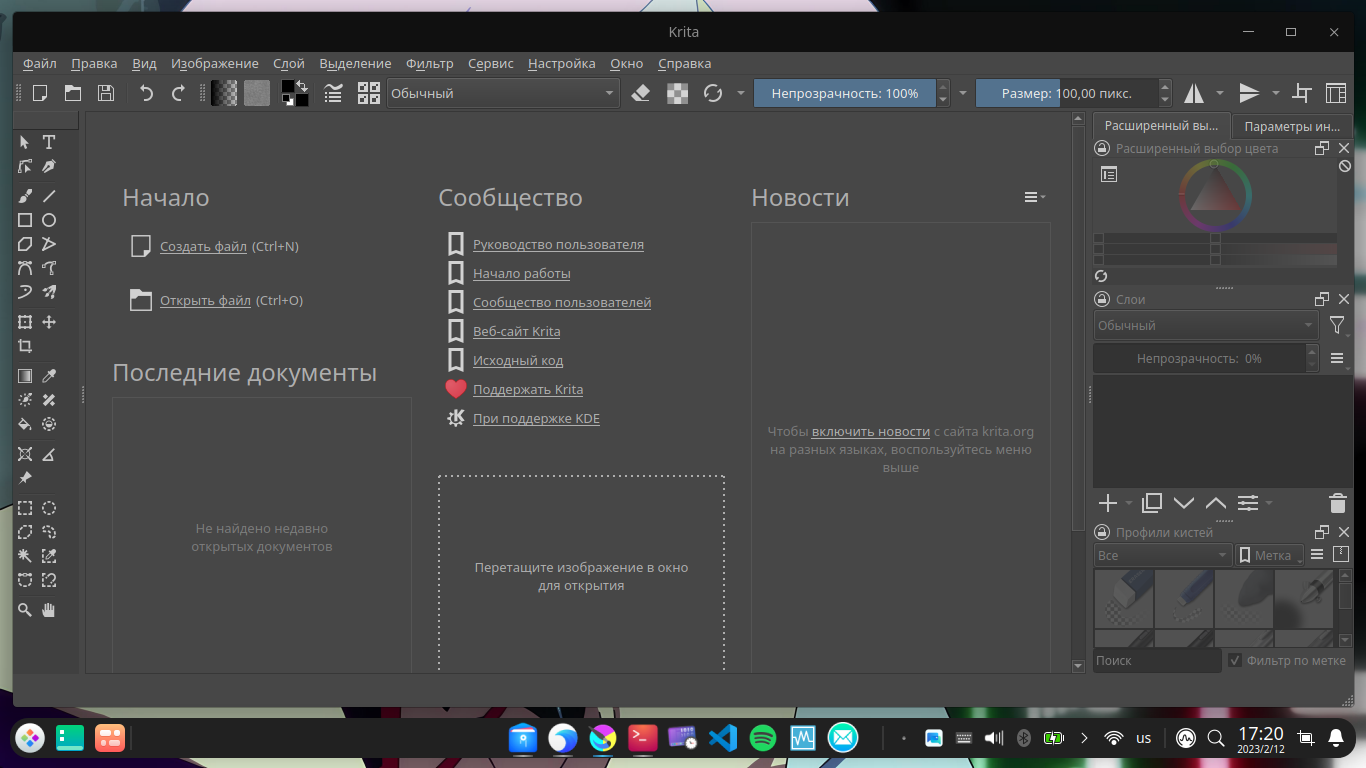Select the move layer tool
The width and height of the screenshot is (1366, 768).
tap(48, 322)
